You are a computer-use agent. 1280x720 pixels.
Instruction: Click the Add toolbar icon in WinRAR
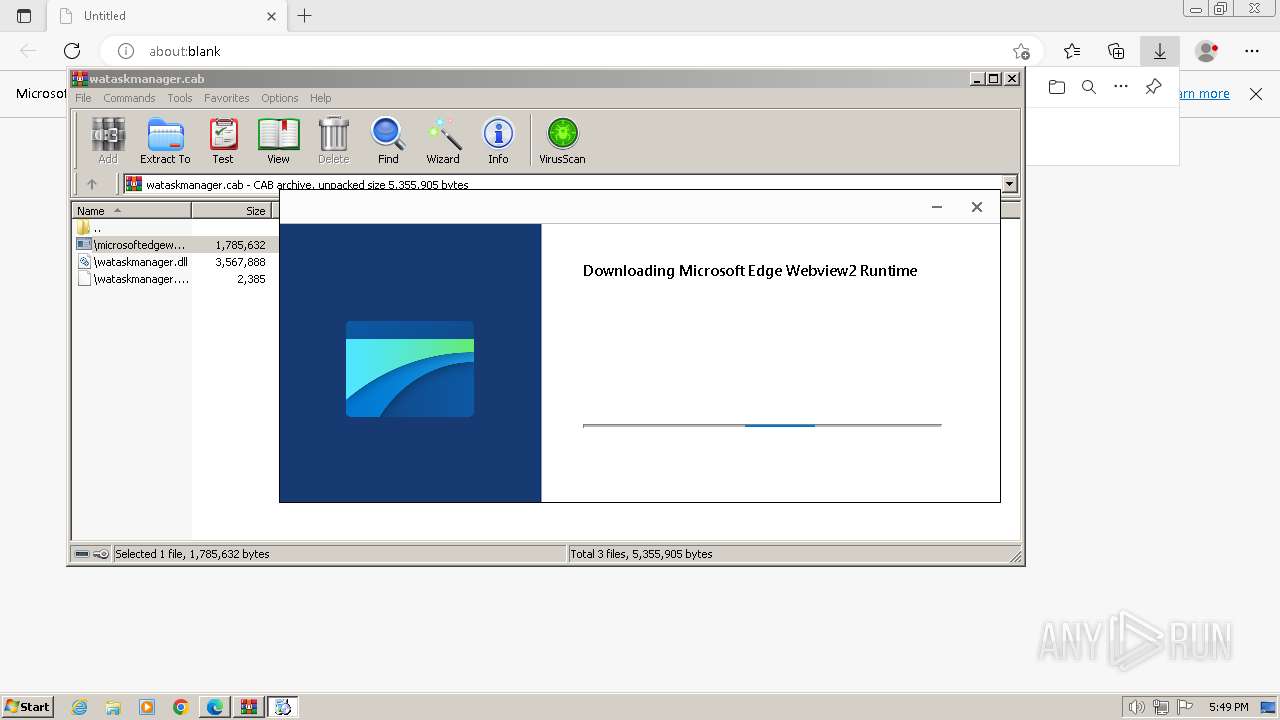point(108,140)
